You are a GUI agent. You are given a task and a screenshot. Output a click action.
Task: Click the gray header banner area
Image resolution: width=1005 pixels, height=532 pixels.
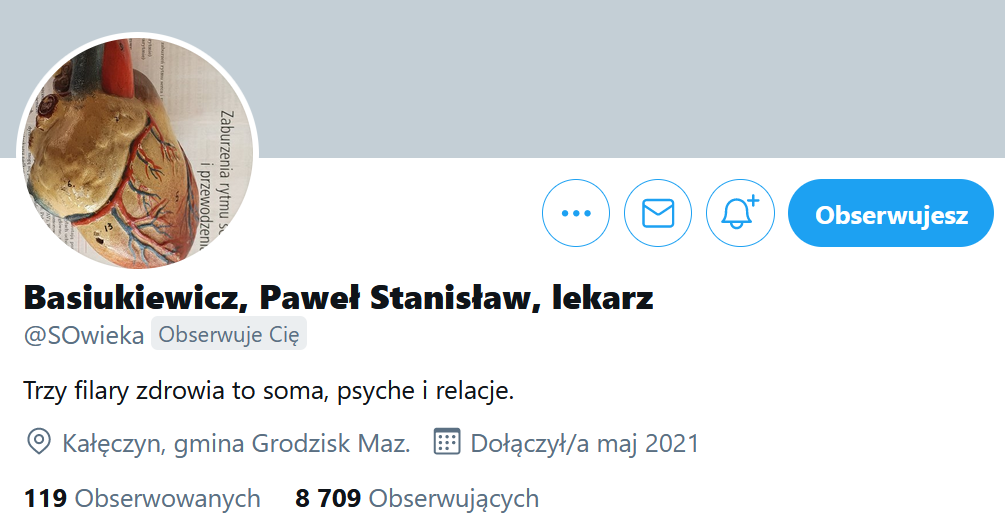click(x=628, y=77)
